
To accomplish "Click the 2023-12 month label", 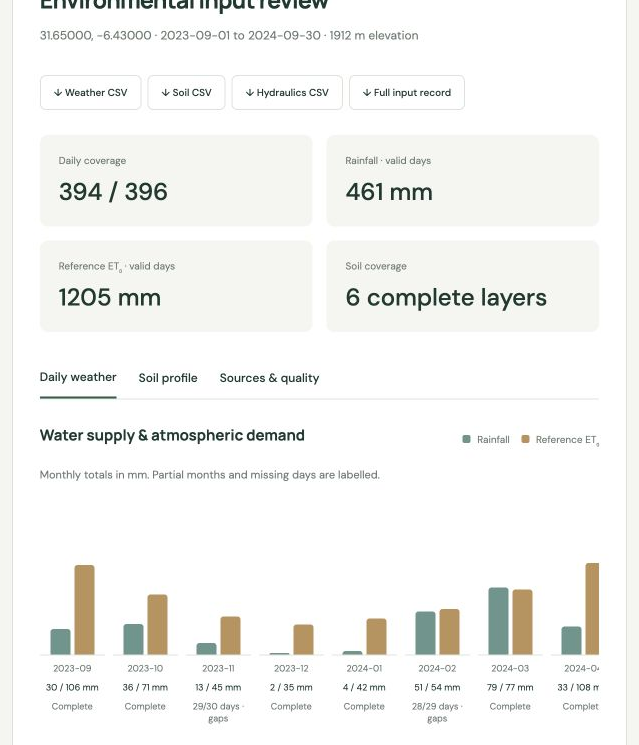I will pos(291,669).
